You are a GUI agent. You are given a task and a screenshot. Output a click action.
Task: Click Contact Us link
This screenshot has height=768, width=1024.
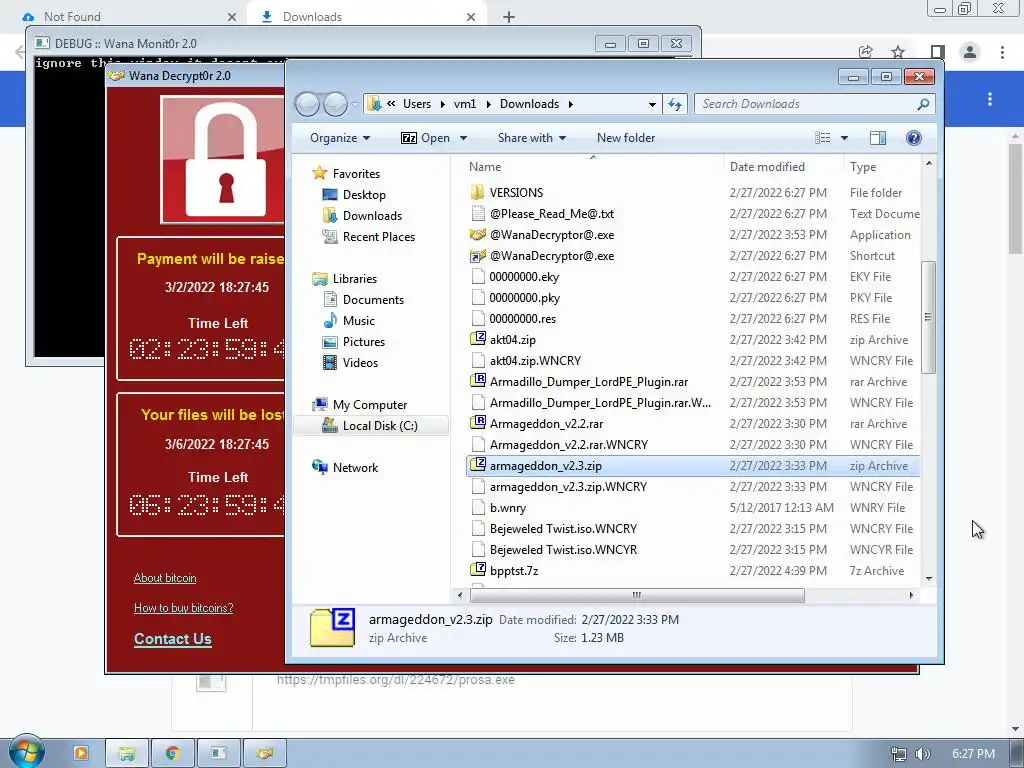[172, 639]
